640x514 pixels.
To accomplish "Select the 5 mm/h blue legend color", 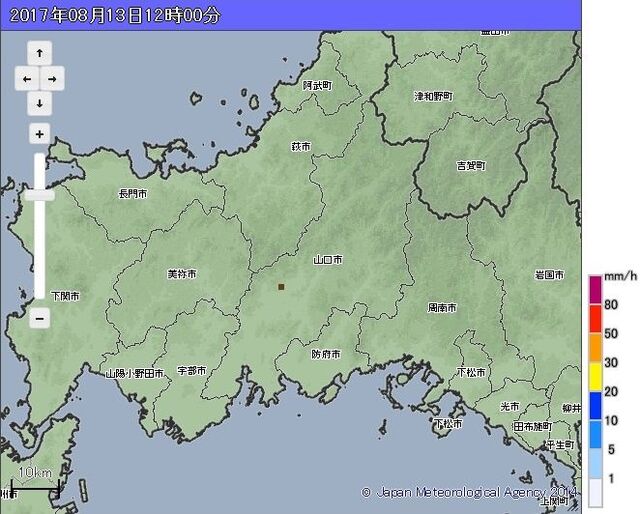I will click(595, 435).
